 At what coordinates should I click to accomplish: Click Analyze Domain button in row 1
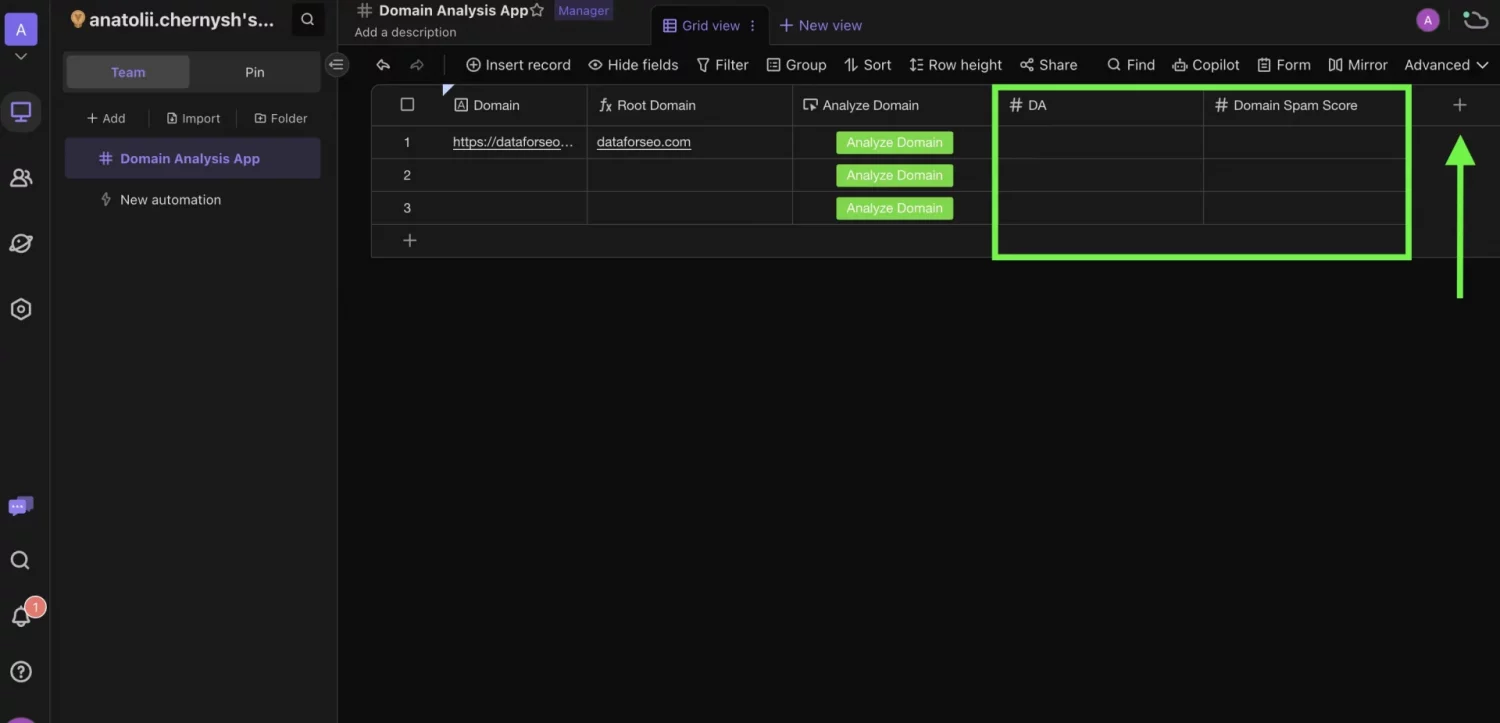click(894, 142)
